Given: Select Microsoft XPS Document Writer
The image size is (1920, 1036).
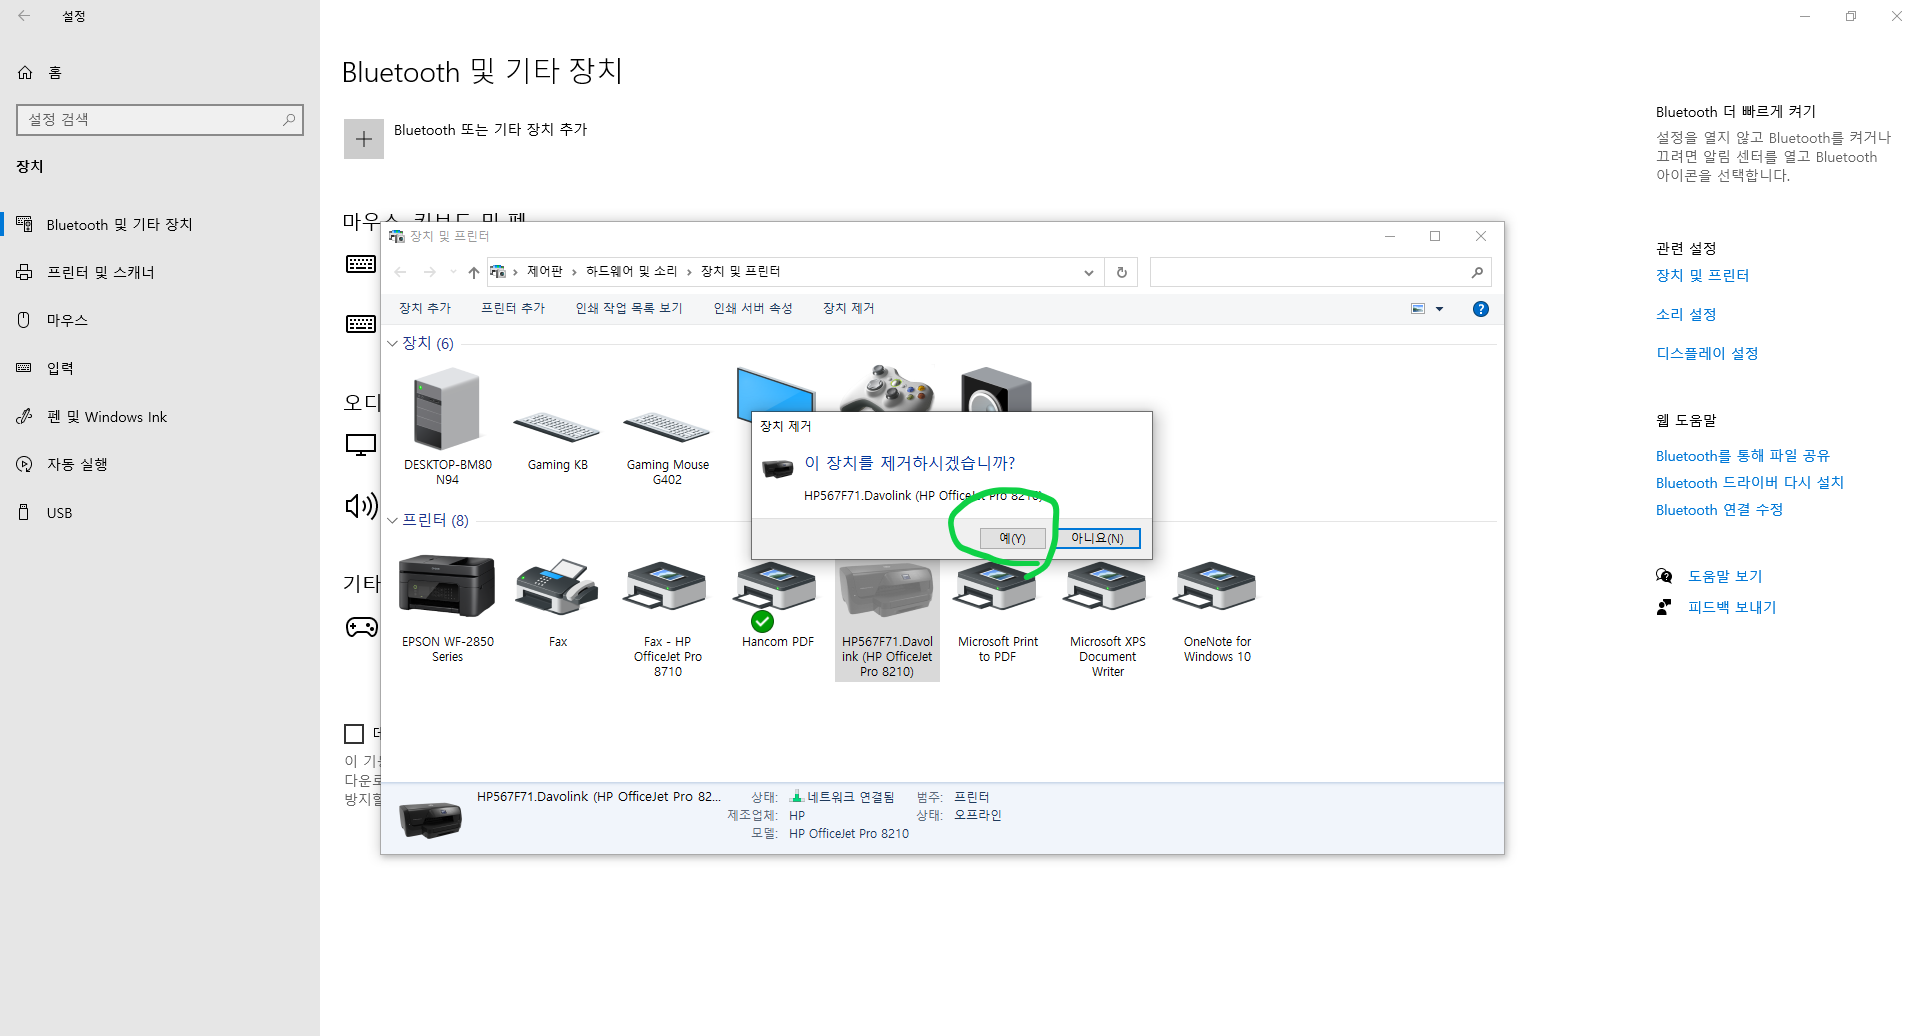Looking at the screenshot, I should pyautogui.click(x=1107, y=617).
